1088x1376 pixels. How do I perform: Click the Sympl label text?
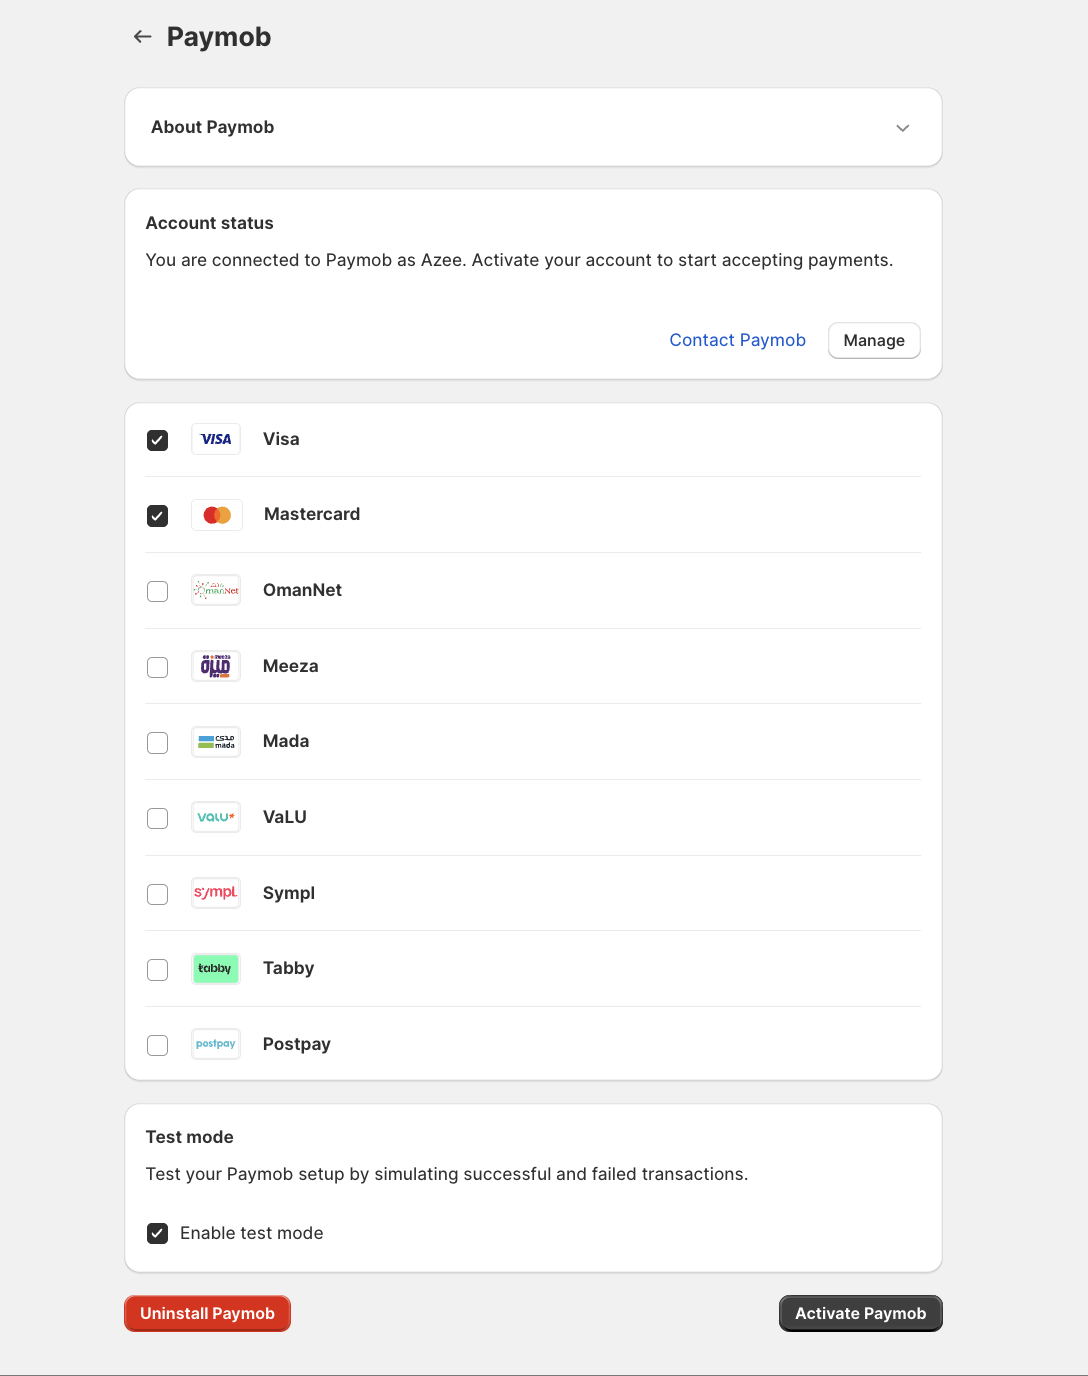coord(289,893)
